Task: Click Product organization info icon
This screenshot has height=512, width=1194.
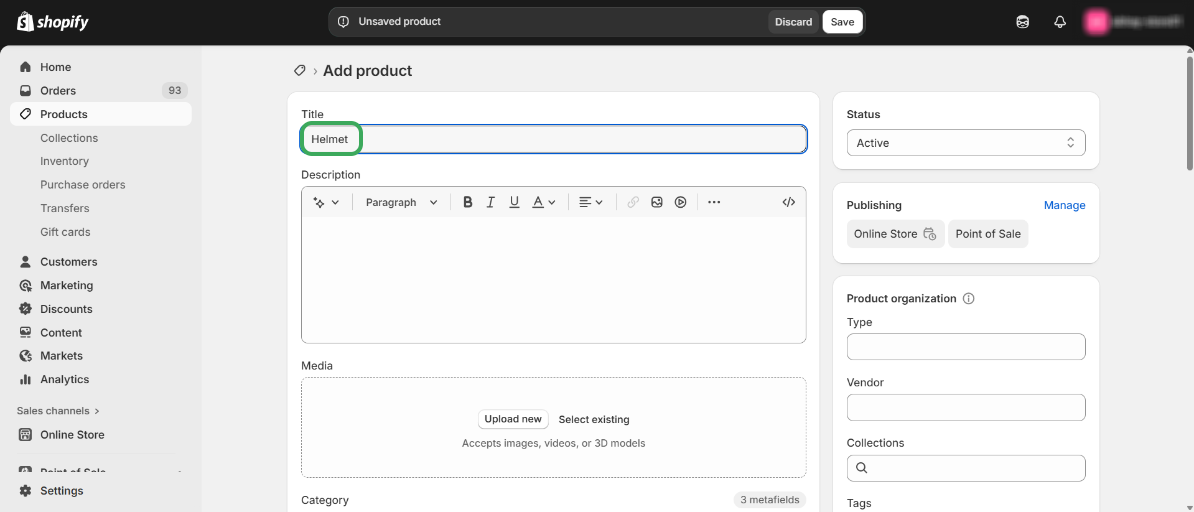Action: [968, 298]
